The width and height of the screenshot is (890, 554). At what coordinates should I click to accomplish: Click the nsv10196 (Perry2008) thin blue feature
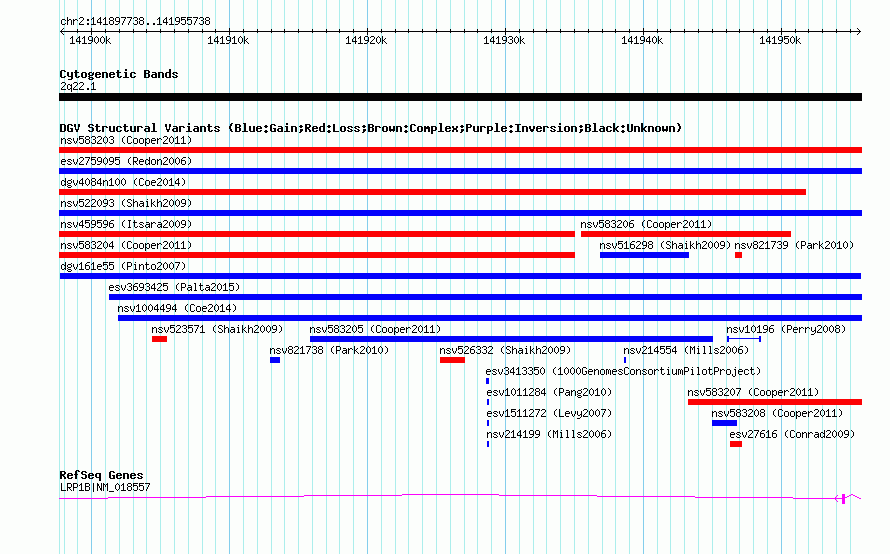point(744,339)
